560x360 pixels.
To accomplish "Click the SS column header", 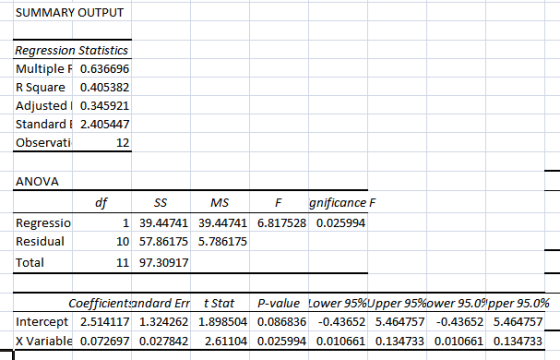I will 160,203.
